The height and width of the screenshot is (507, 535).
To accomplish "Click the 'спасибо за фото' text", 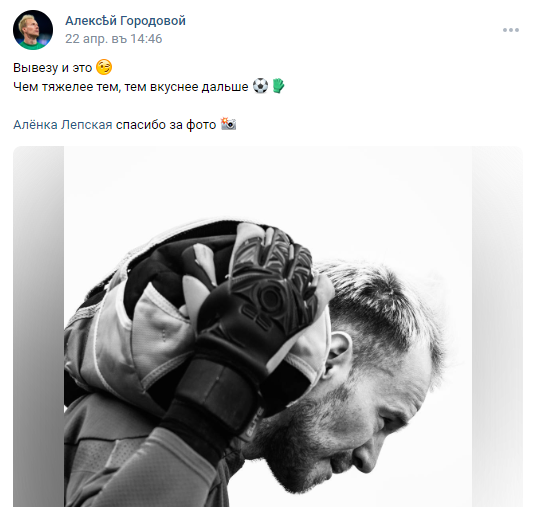I will [166, 125].
